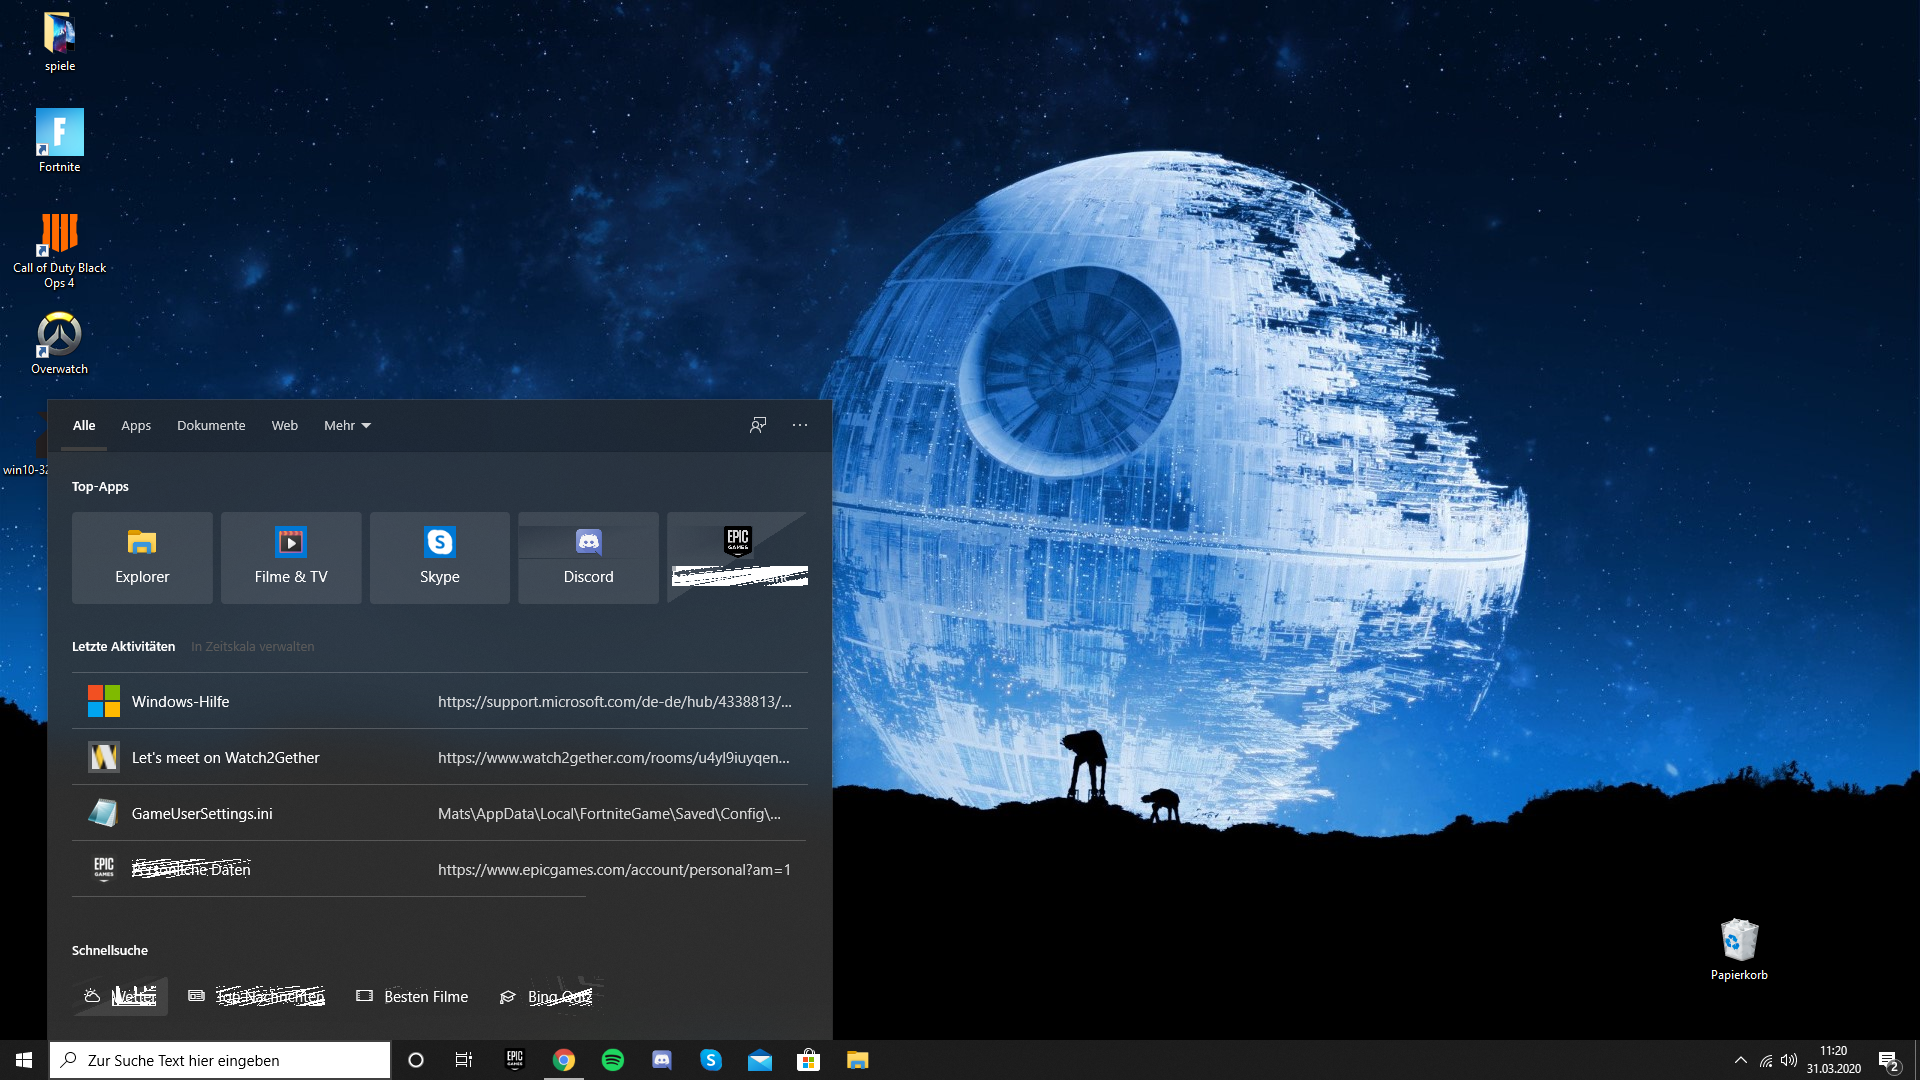Open Explorer from Top-Apps tiles
The width and height of the screenshot is (1920, 1080).
coord(142,557)
